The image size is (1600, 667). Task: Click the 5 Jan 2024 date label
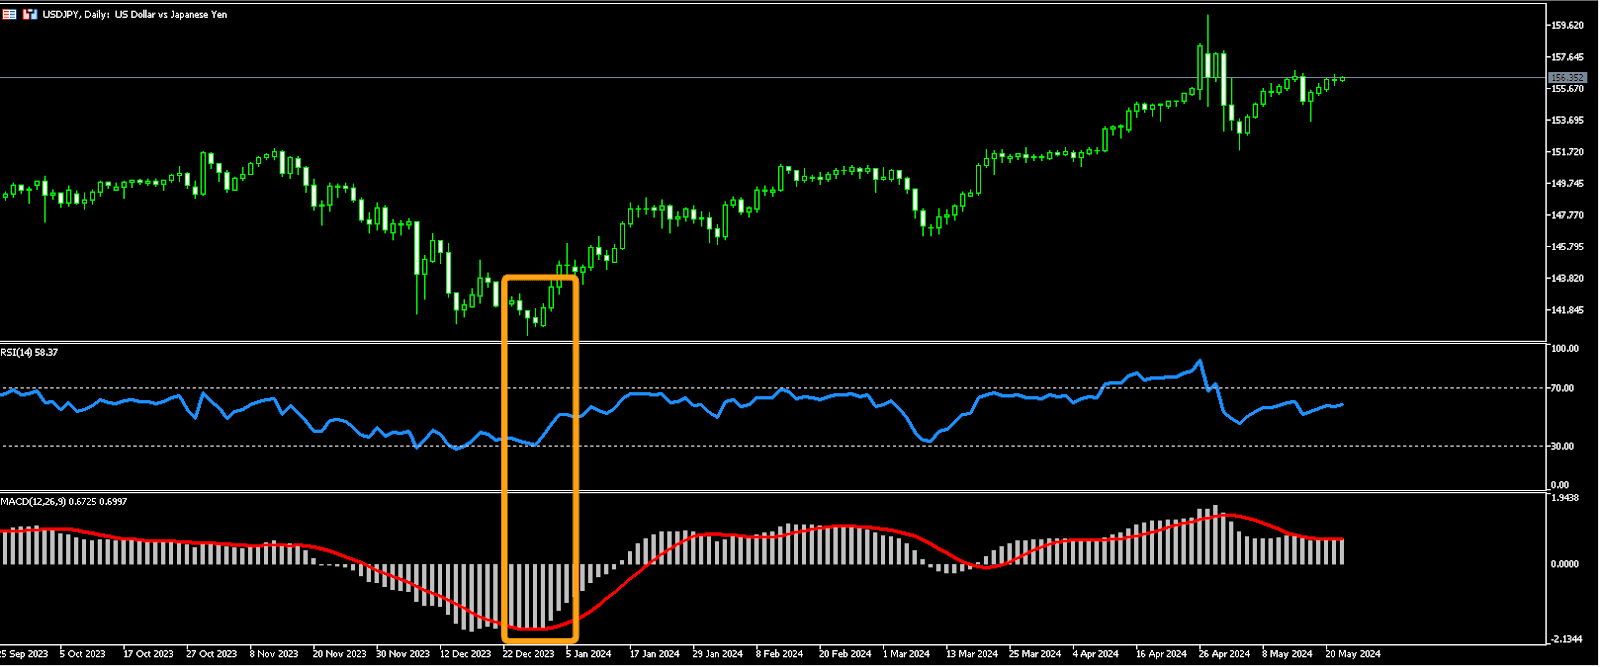point(588,654)
